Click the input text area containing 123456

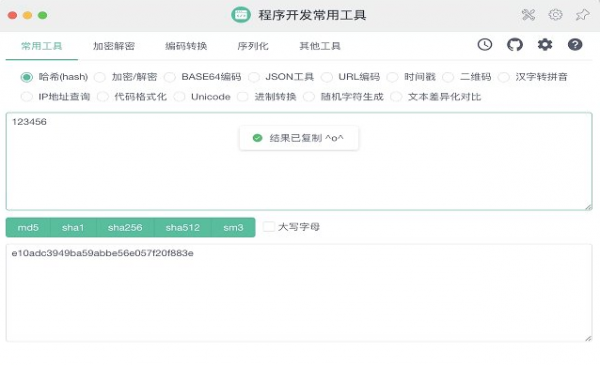click(x=299, y=161)
